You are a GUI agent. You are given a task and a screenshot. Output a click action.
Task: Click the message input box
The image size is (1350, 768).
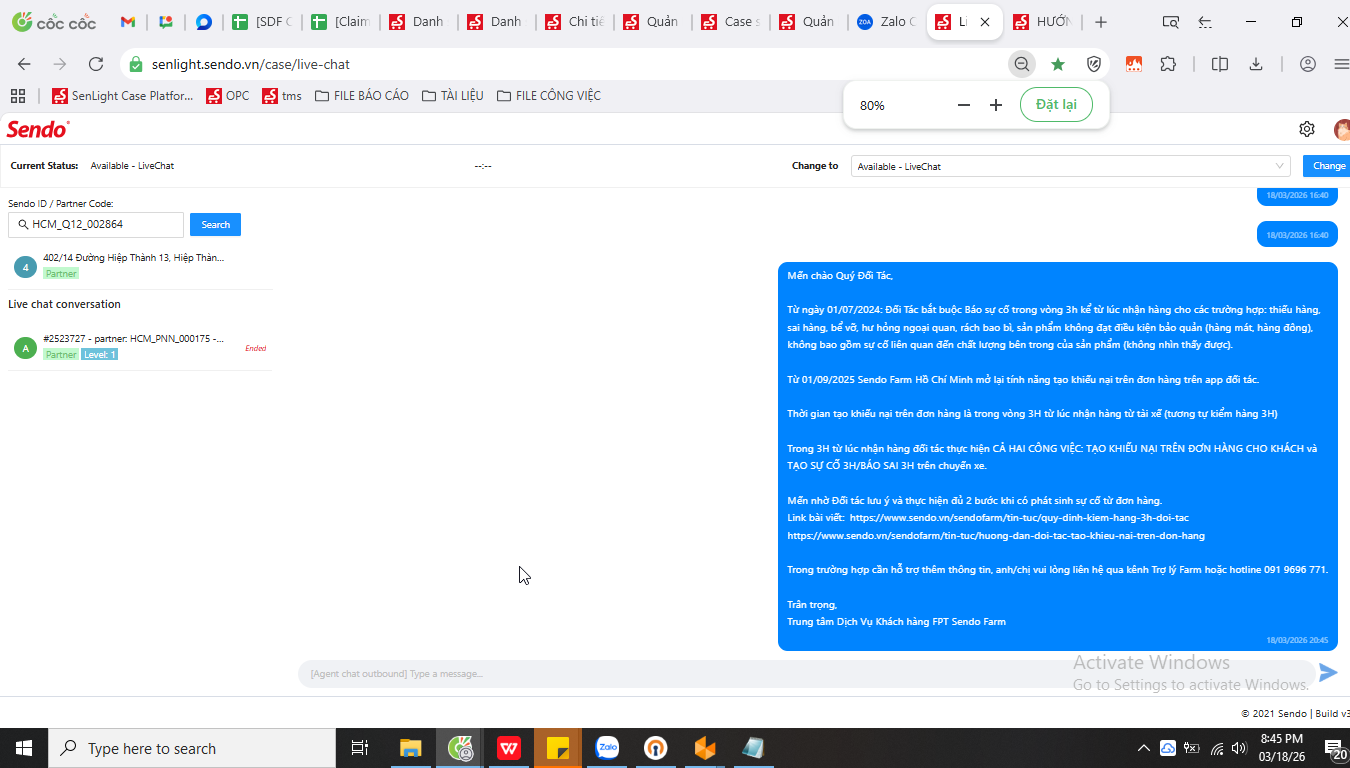806,674
